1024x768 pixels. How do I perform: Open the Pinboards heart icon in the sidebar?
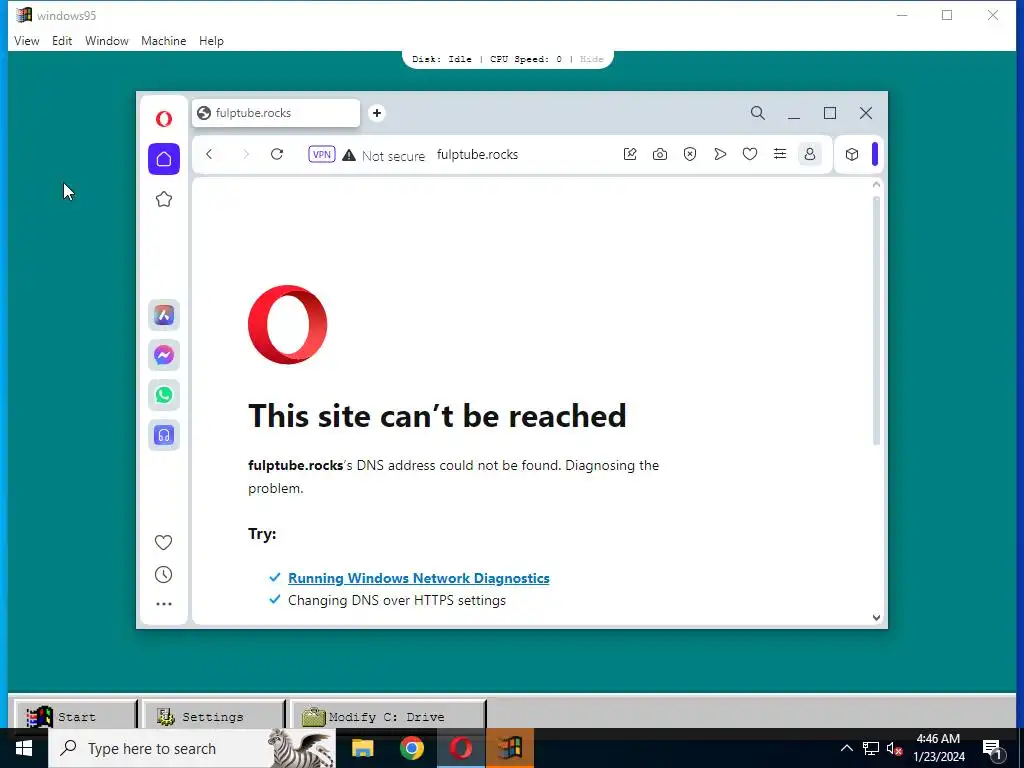click(x=164, y=542)
